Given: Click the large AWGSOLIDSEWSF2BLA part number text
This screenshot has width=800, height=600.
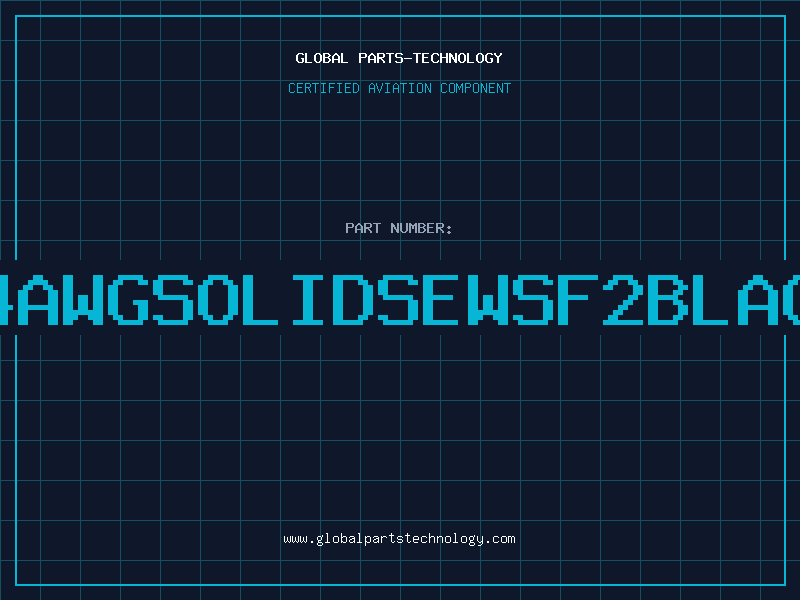Looking at the screenshot, I should (400, 300).
